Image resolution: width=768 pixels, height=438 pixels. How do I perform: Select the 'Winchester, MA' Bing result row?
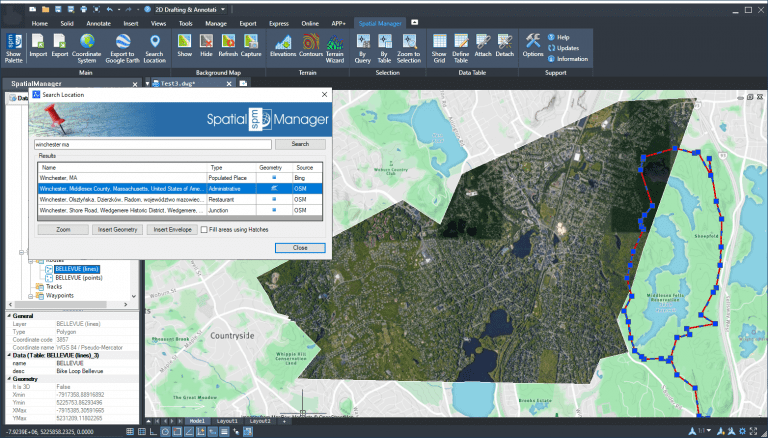pyautogui.click(x=180, y=178)
